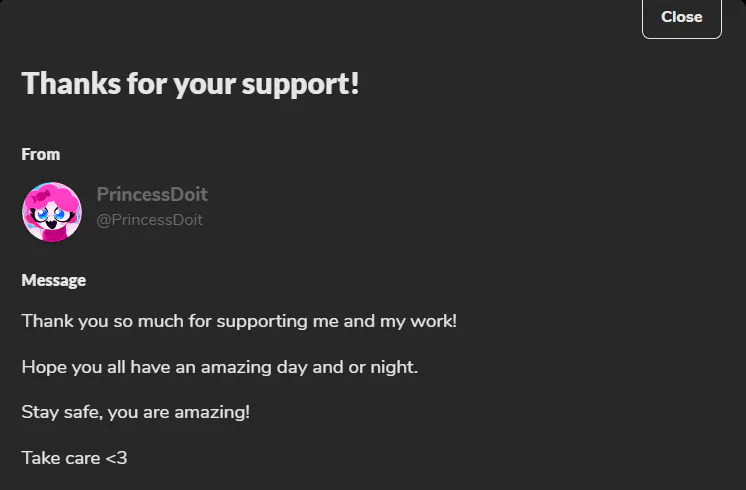Click the 'Thank you so much' message line
The width and height of the screenshot is (746, 490).
pos(239,321)
